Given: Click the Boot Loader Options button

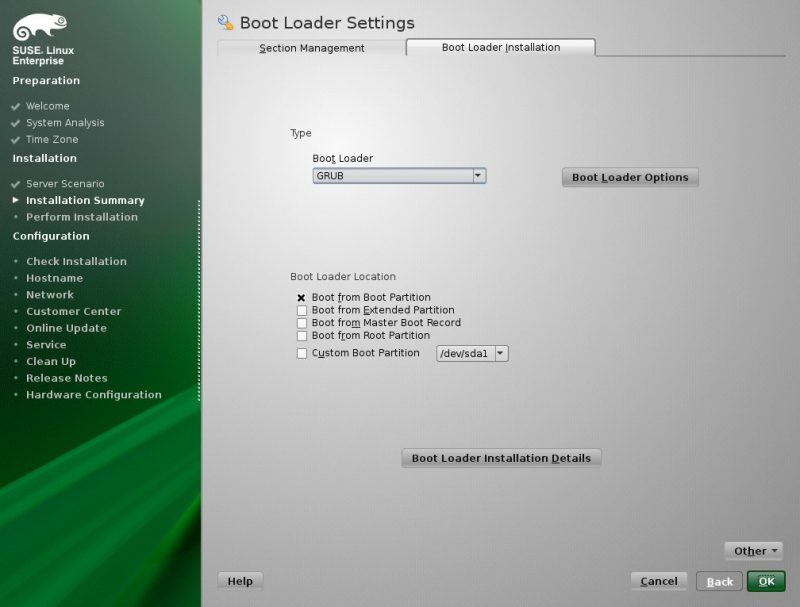Looking at the screenshot, I should [630, 177].
